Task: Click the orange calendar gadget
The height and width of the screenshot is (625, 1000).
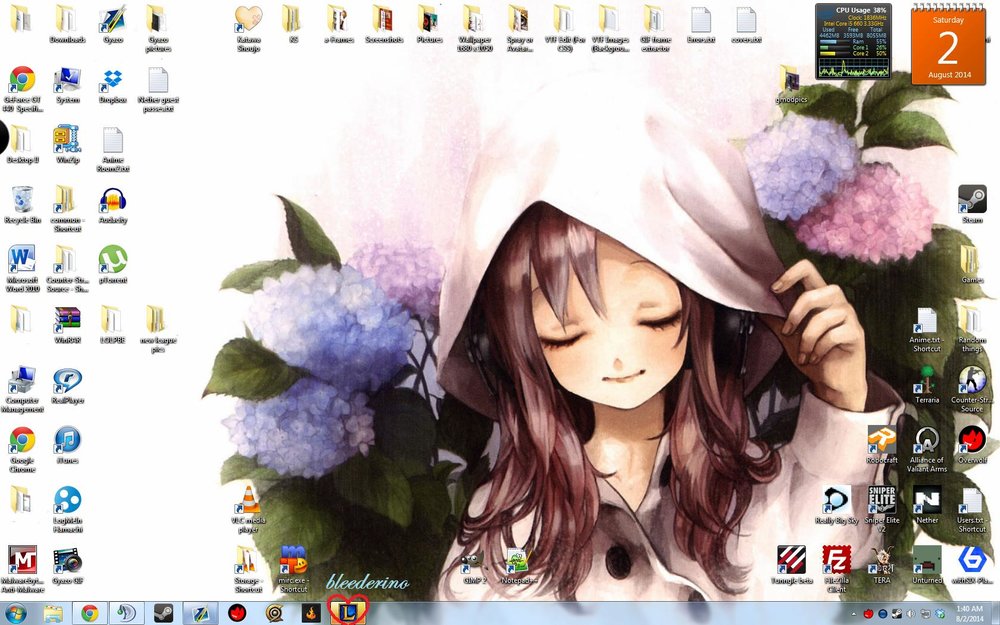Action: point(948,45)
